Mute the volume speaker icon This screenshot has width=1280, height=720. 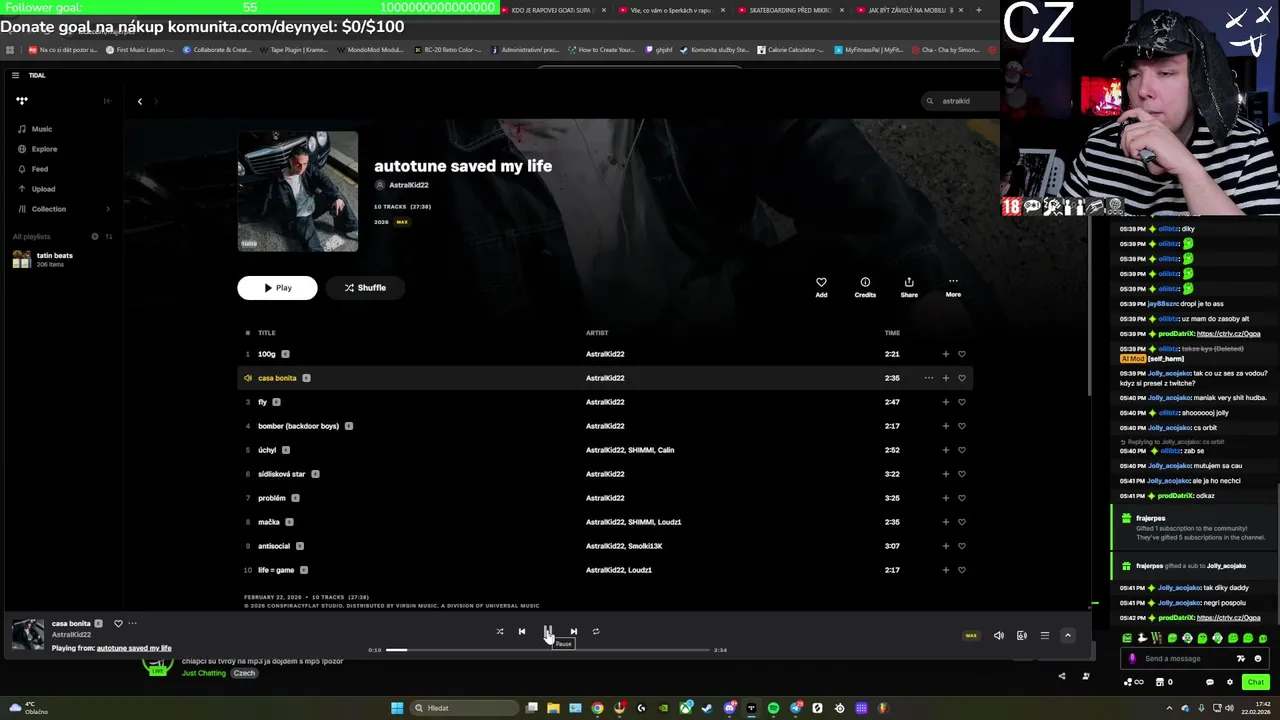click(x=998, y=635)
